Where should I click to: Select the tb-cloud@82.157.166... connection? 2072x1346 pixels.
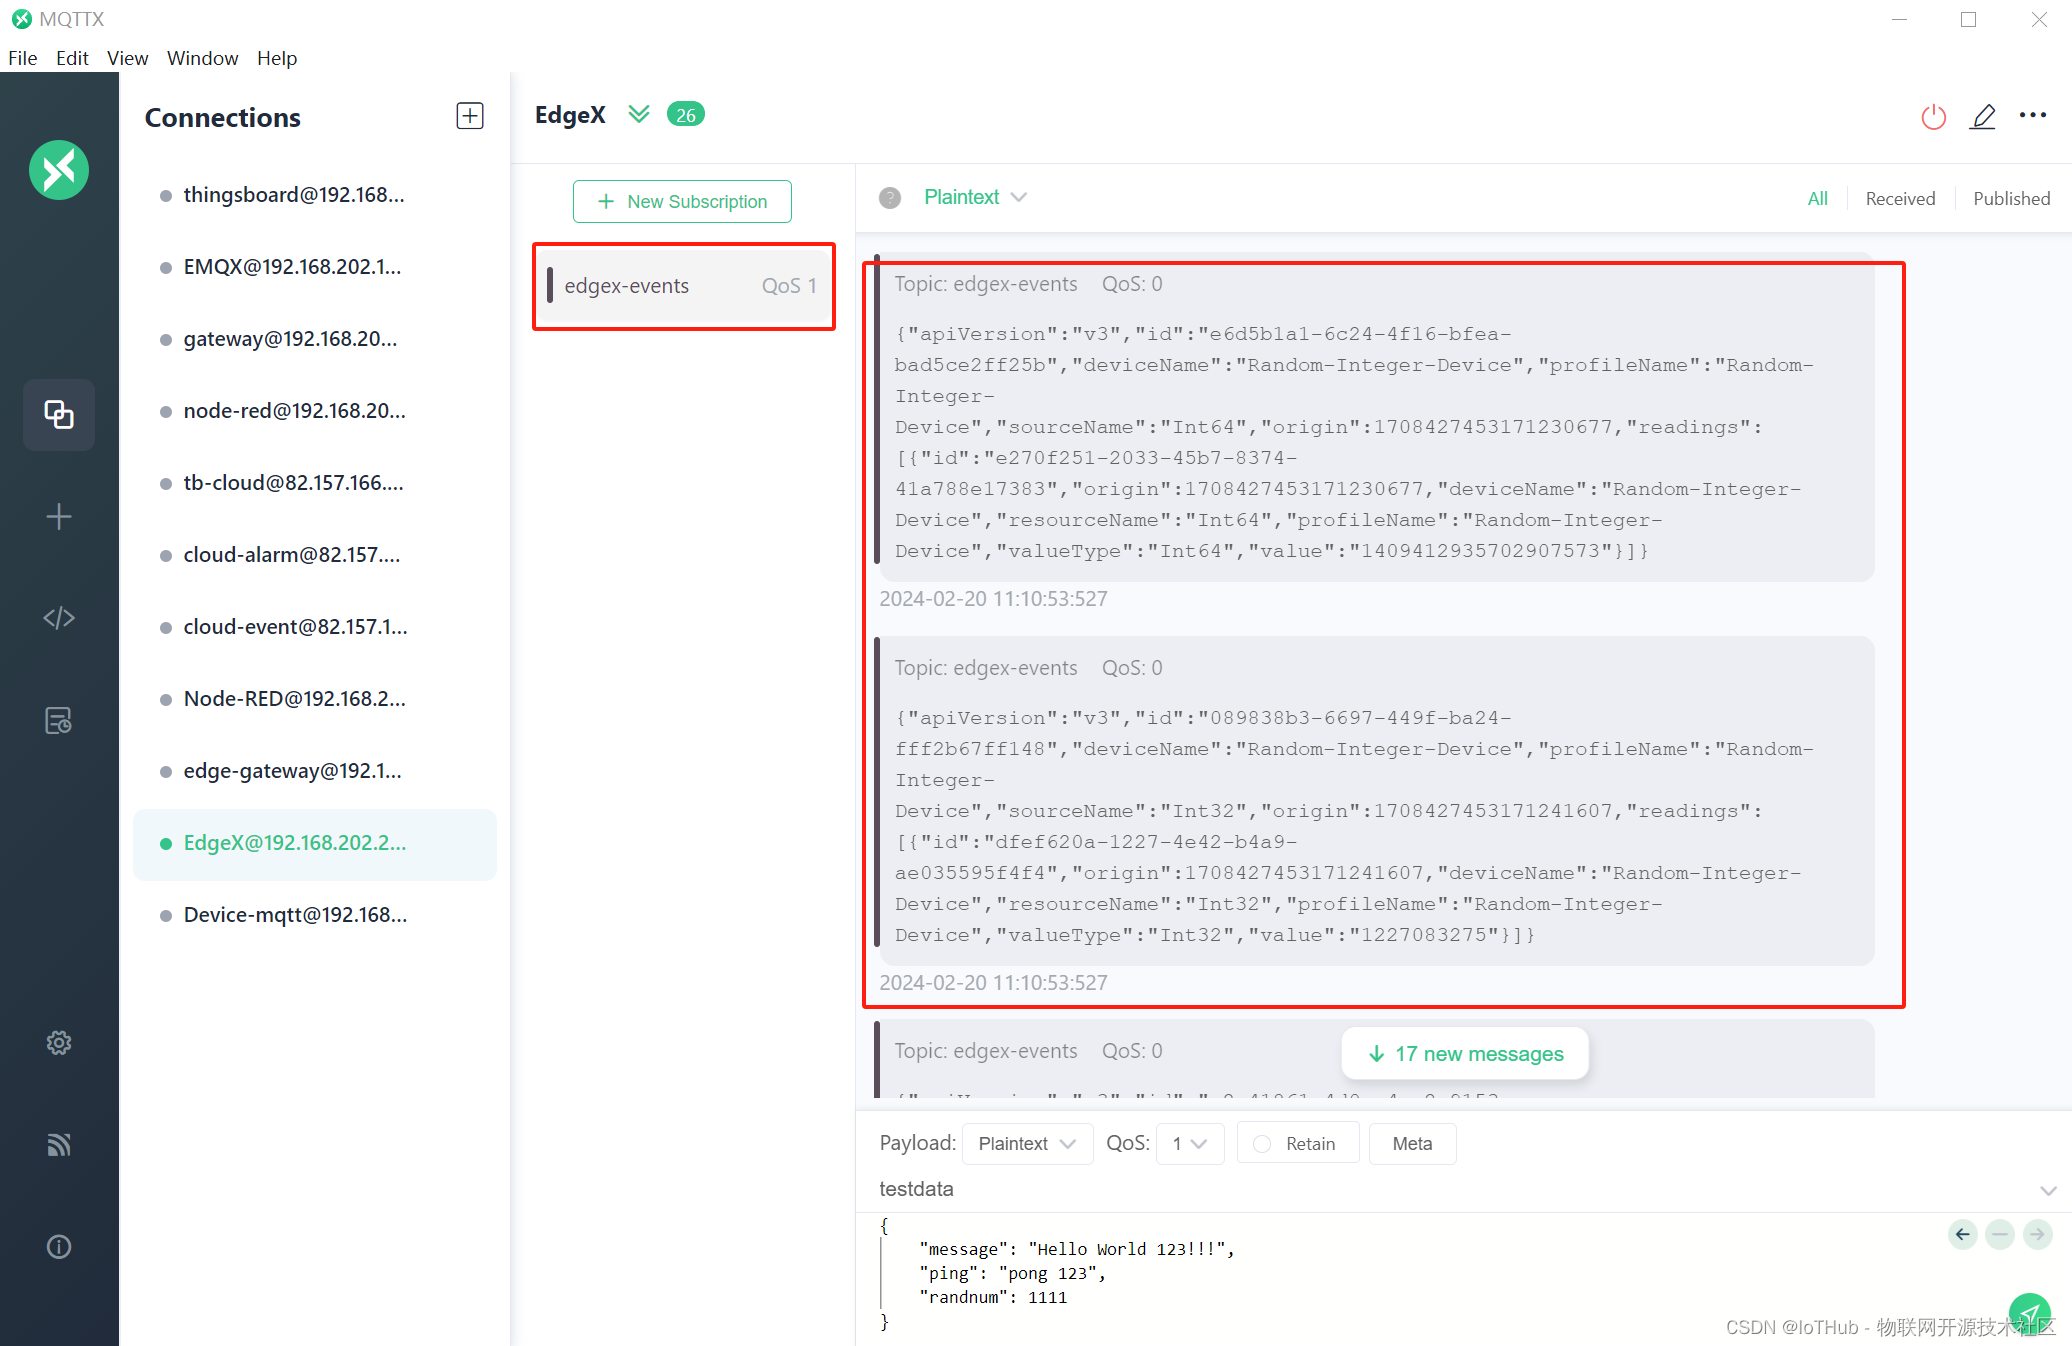coord(315,483)
